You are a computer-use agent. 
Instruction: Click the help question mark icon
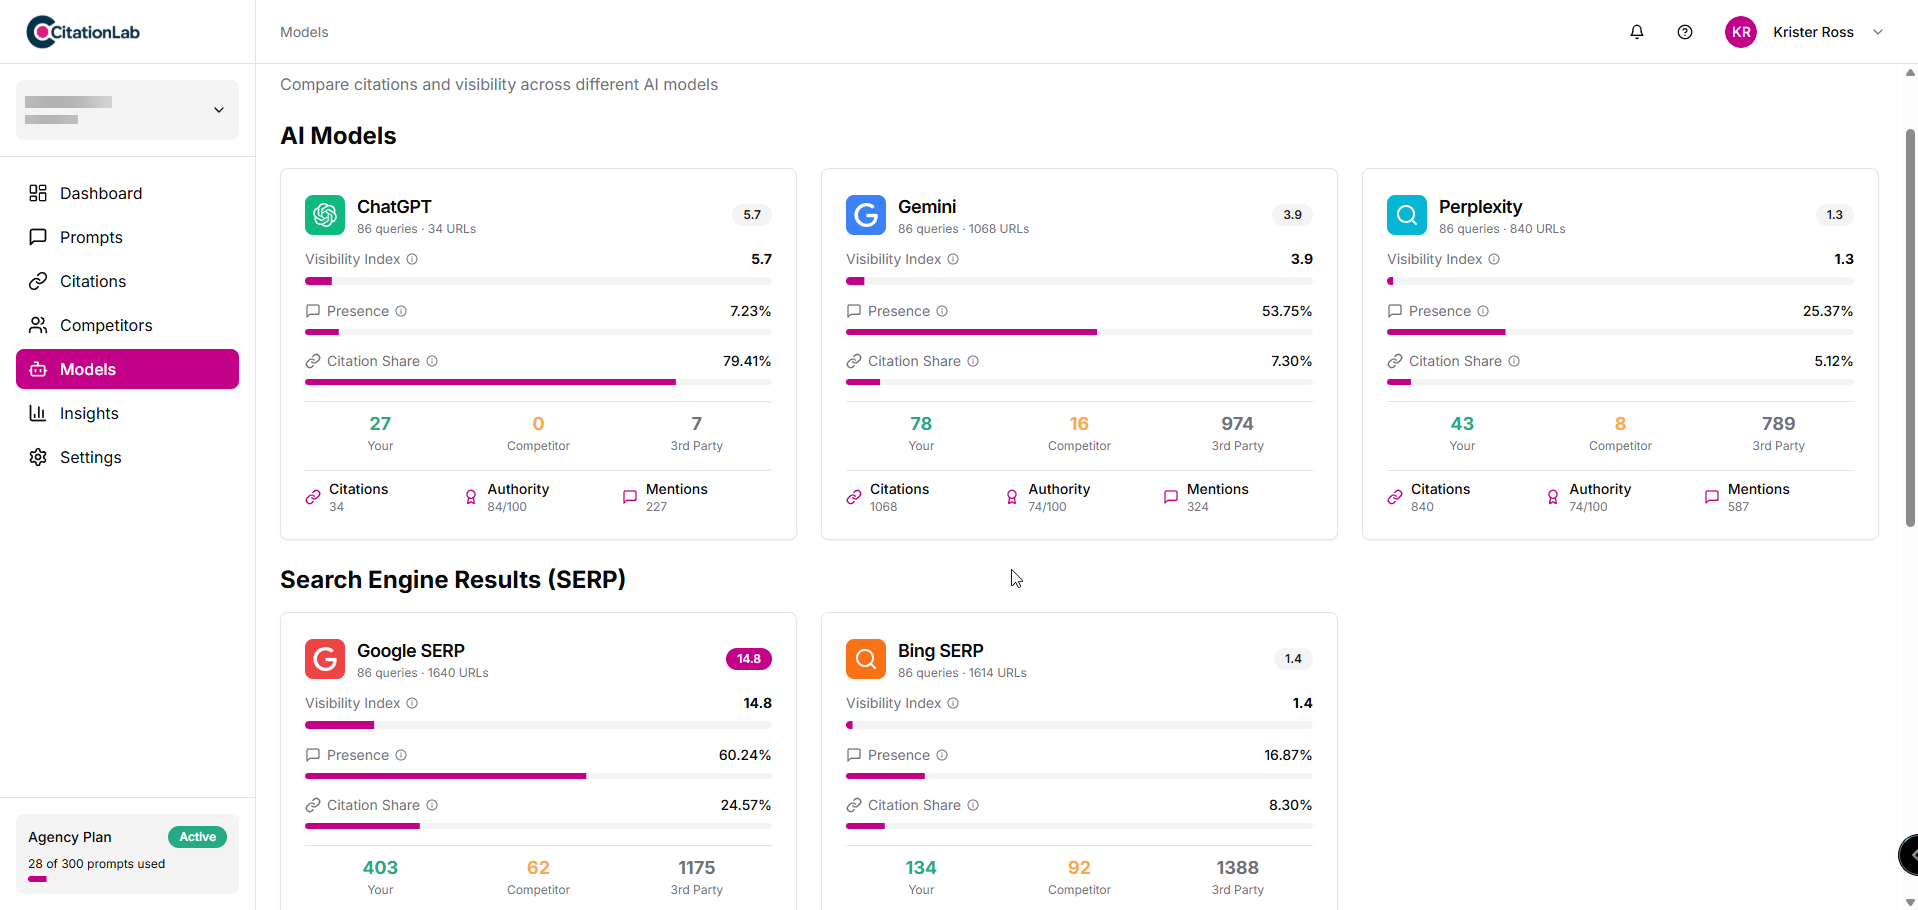pyautogui.click(x=1684, y=31)
